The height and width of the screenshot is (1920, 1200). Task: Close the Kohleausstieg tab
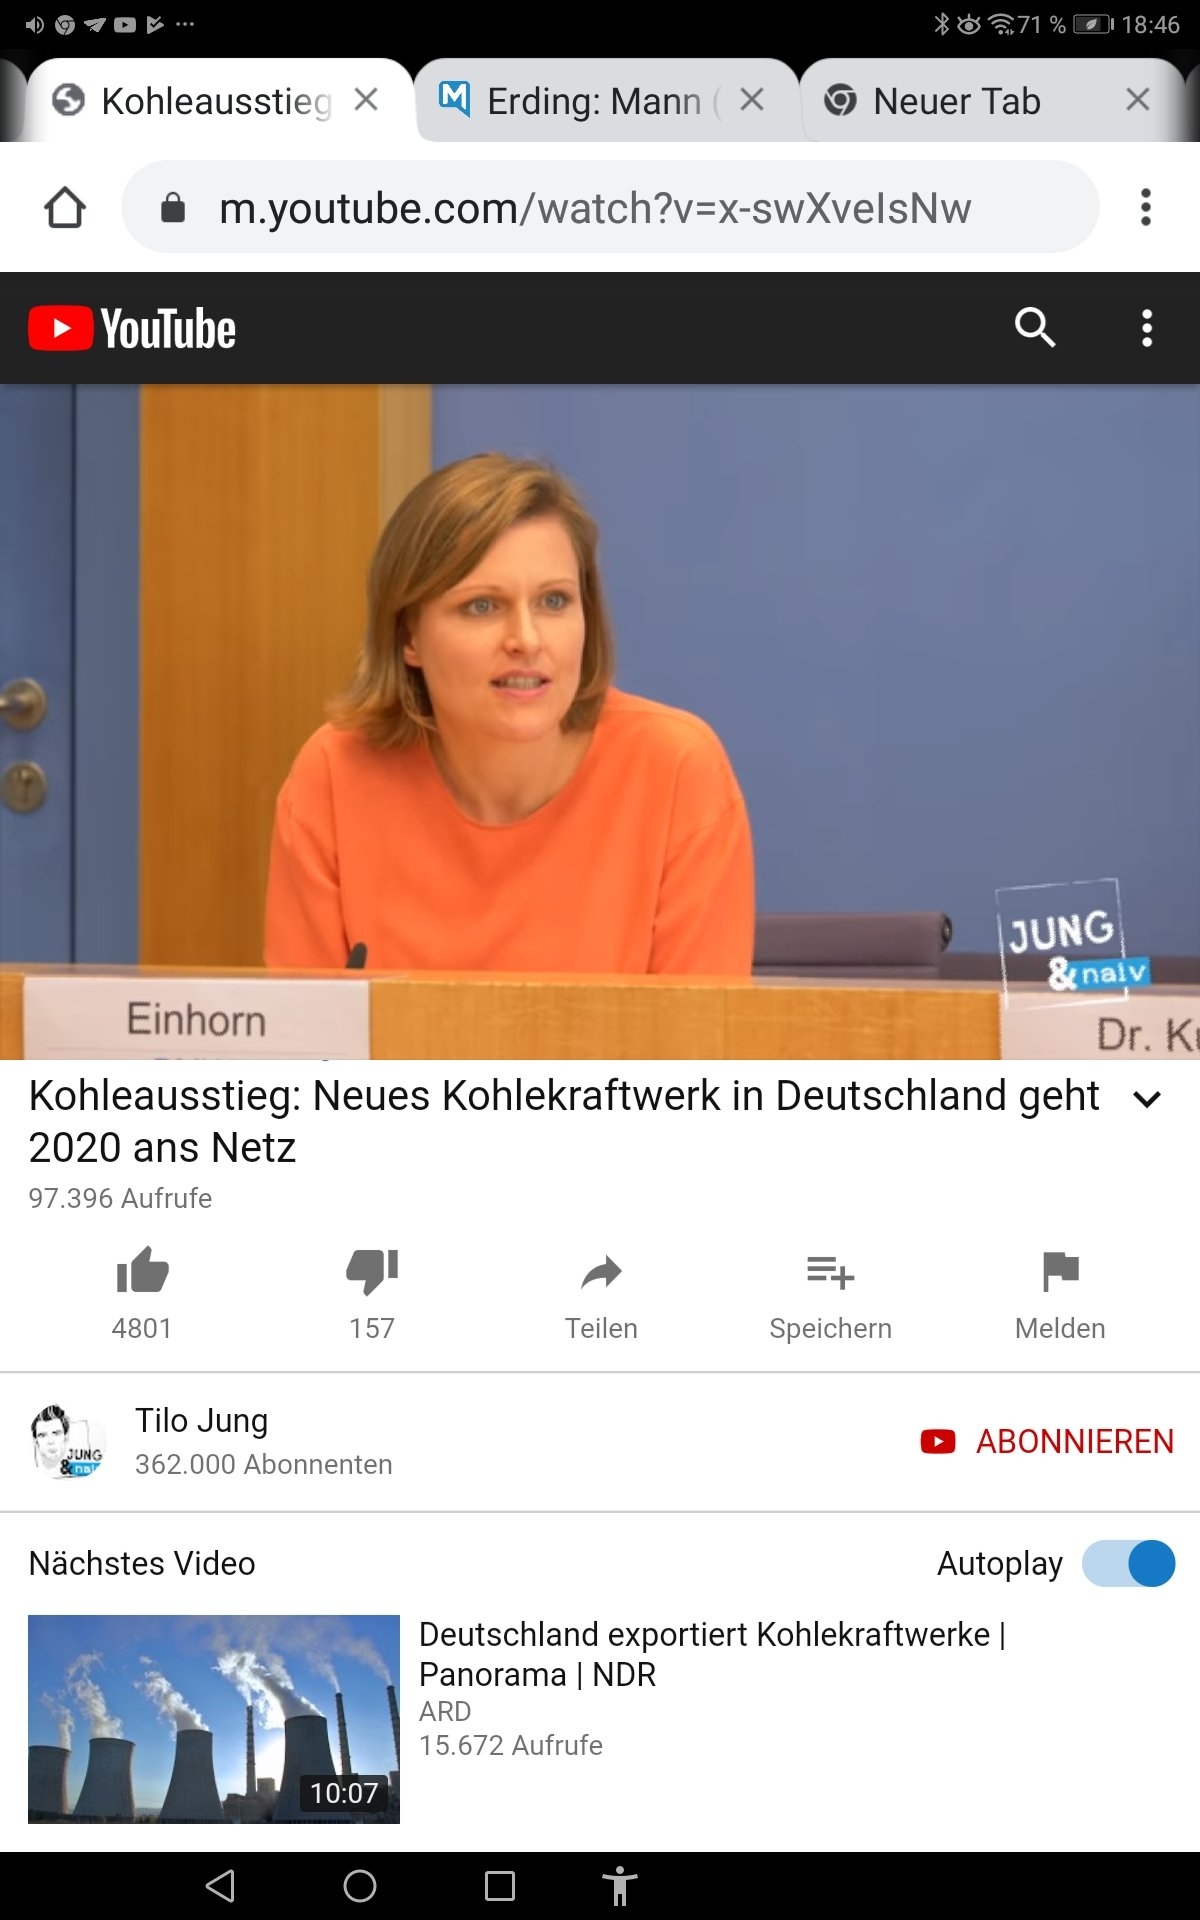366,99
